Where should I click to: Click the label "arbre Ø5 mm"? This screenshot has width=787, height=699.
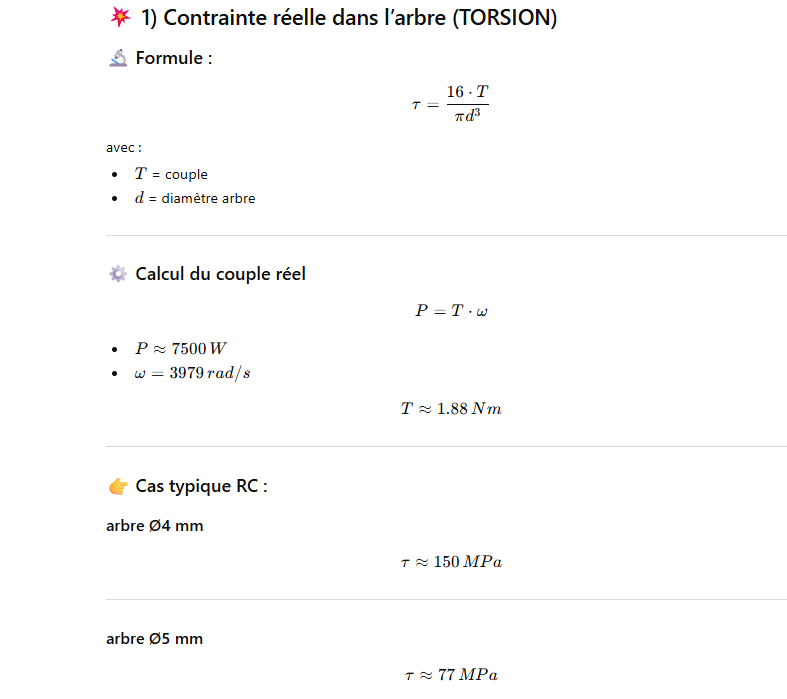click(155, 638)
